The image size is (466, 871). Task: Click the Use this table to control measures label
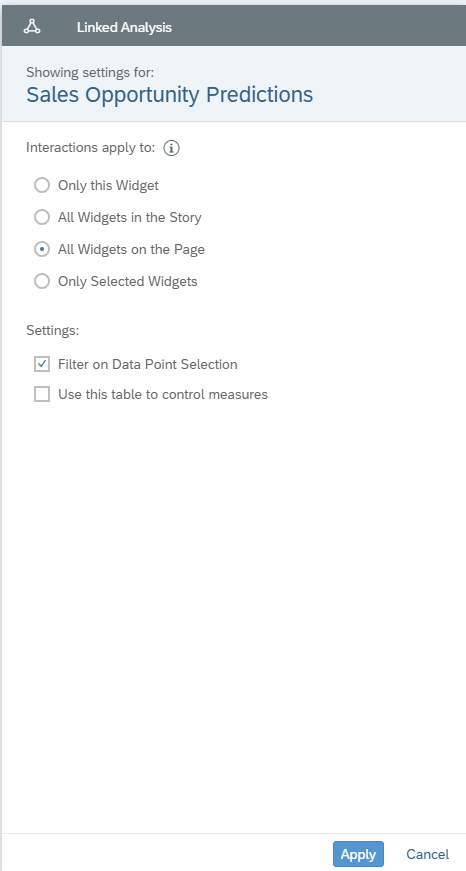pos(163,394)
